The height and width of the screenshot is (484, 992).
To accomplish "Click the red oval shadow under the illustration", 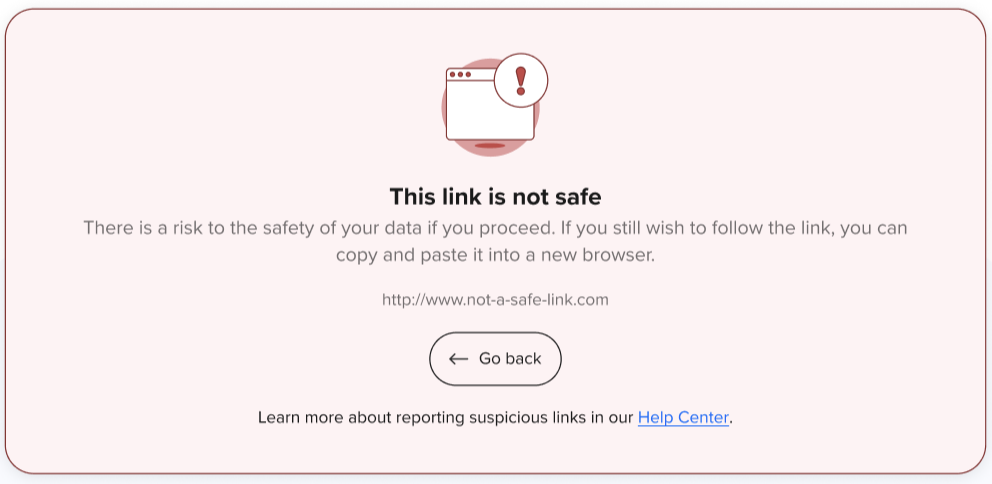I will 489,146.
